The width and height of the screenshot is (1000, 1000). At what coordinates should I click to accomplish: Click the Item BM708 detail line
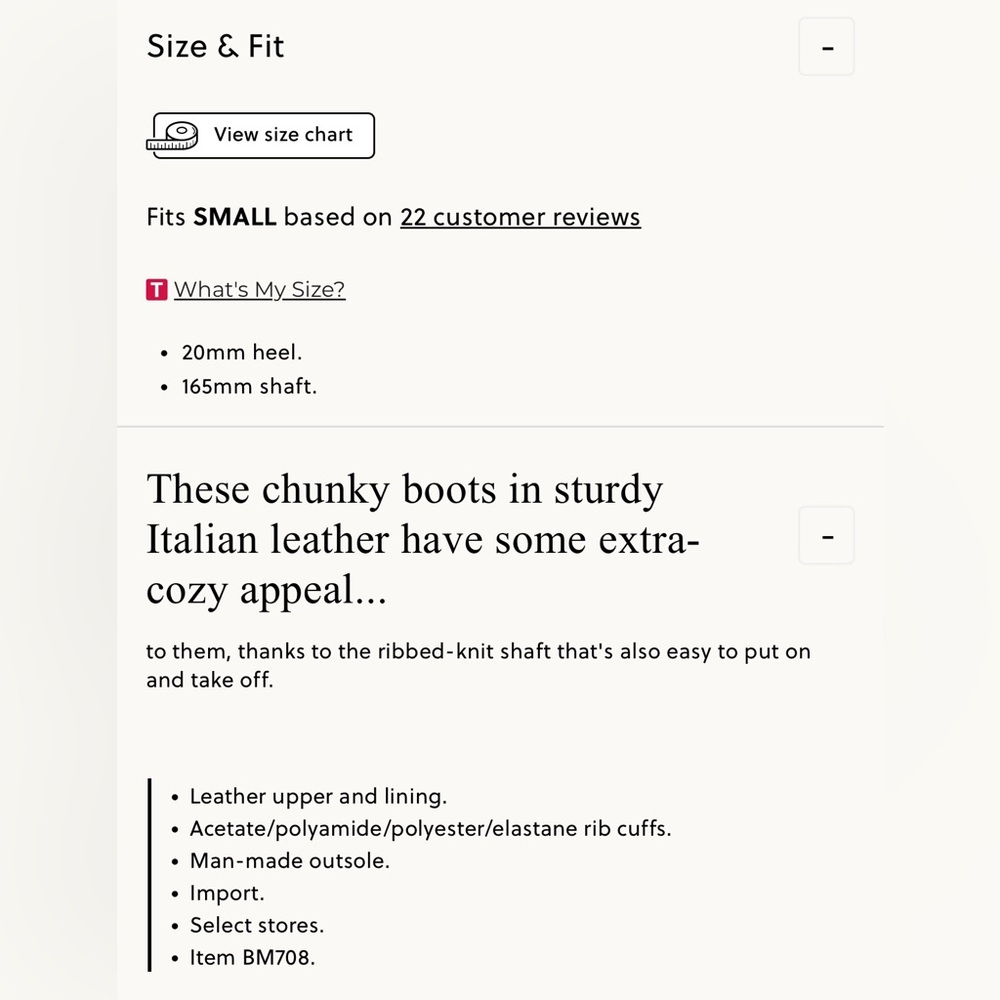253,958
